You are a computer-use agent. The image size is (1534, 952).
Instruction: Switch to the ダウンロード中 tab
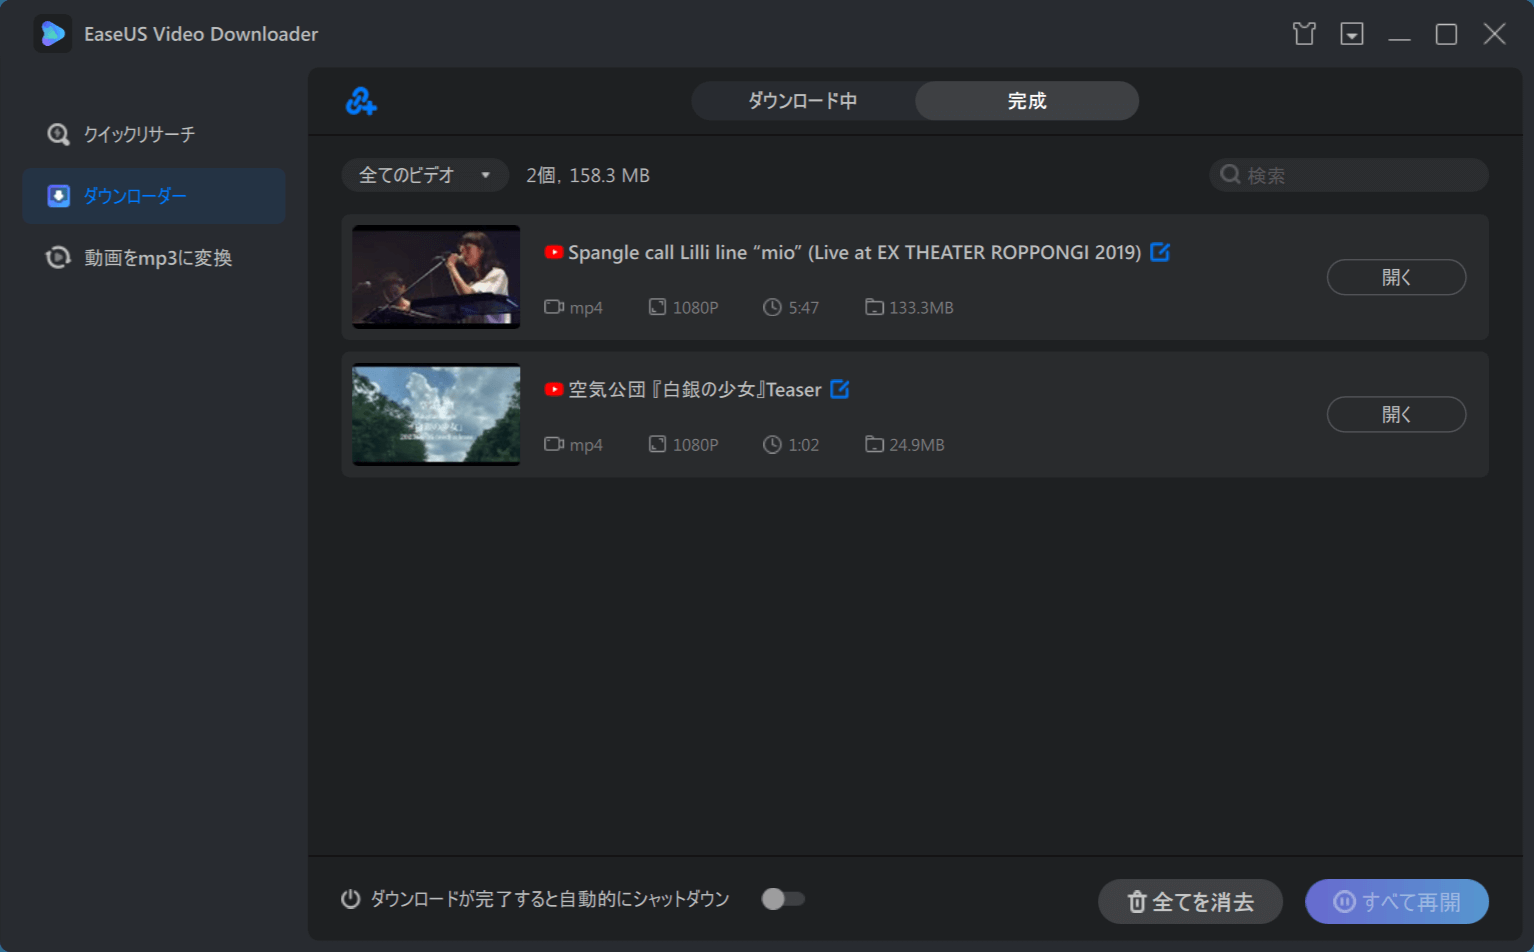point(803,101)
